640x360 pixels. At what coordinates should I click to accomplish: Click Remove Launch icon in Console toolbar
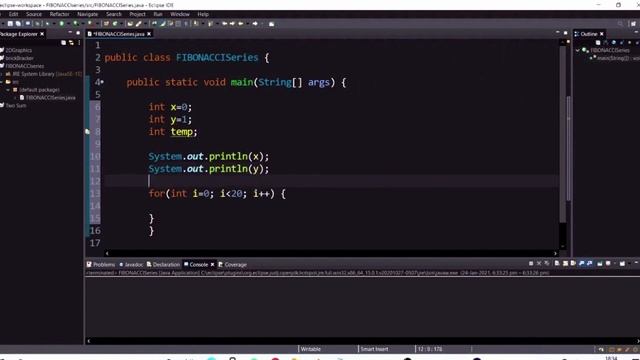pos(539,264)
